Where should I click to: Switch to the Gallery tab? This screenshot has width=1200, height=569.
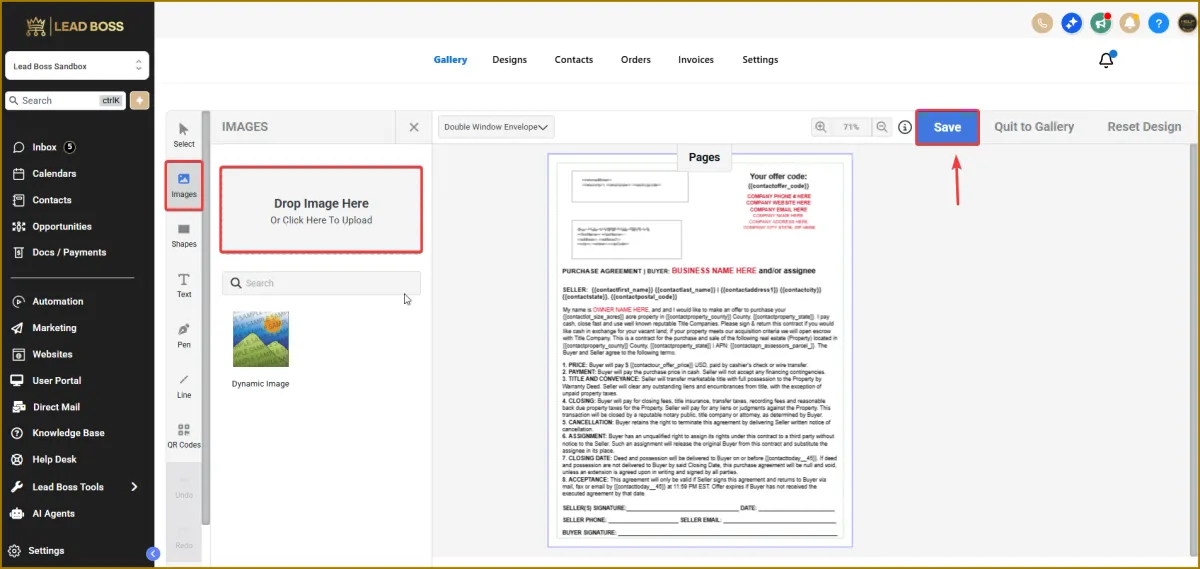click(x=450, y=60)
